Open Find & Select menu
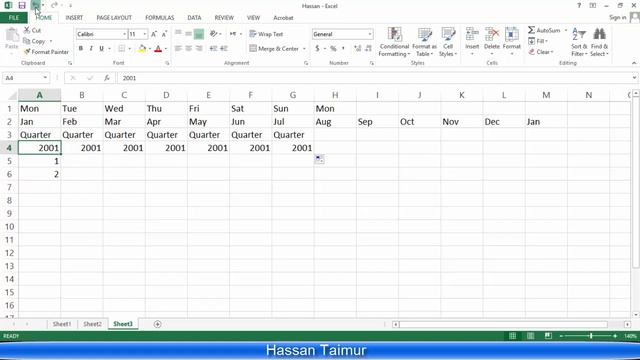This screenshot has height=360, width=640. point(599,42)
